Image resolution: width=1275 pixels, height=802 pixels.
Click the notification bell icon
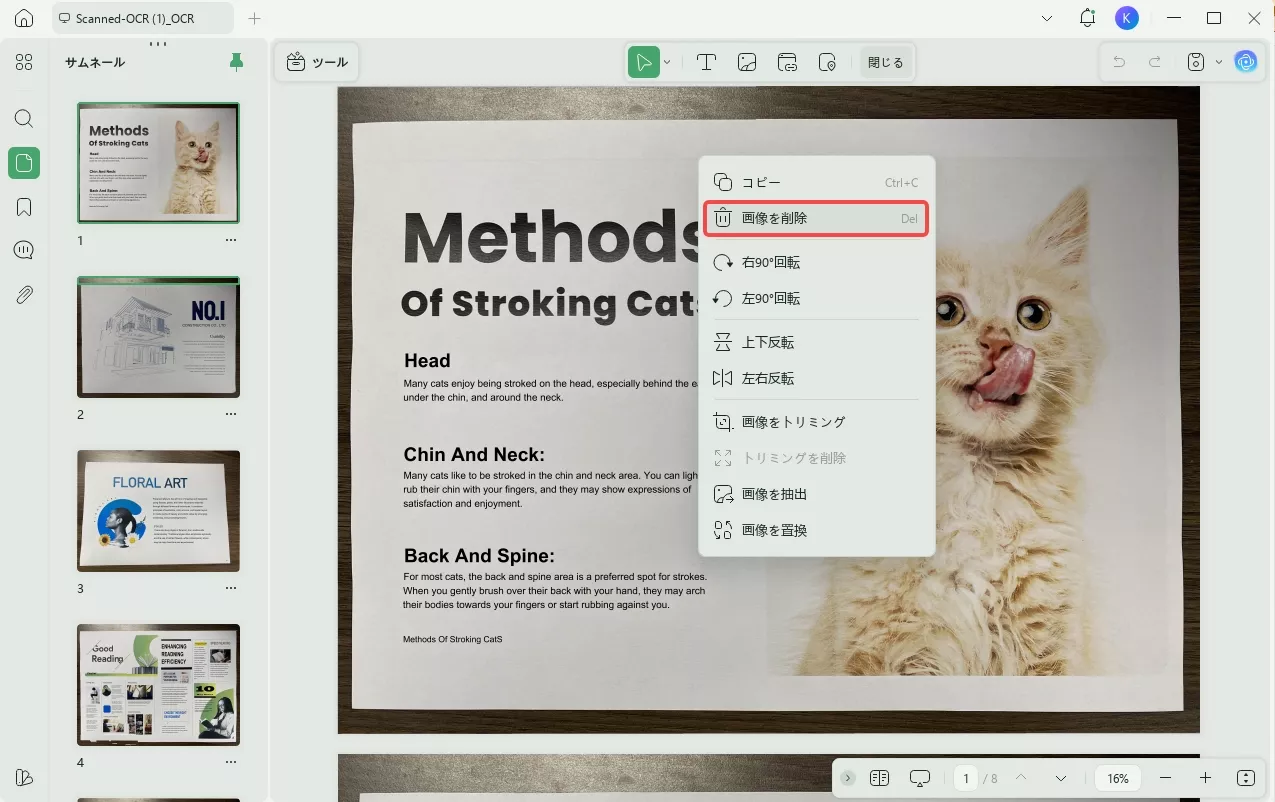[x=1087, y=18]
